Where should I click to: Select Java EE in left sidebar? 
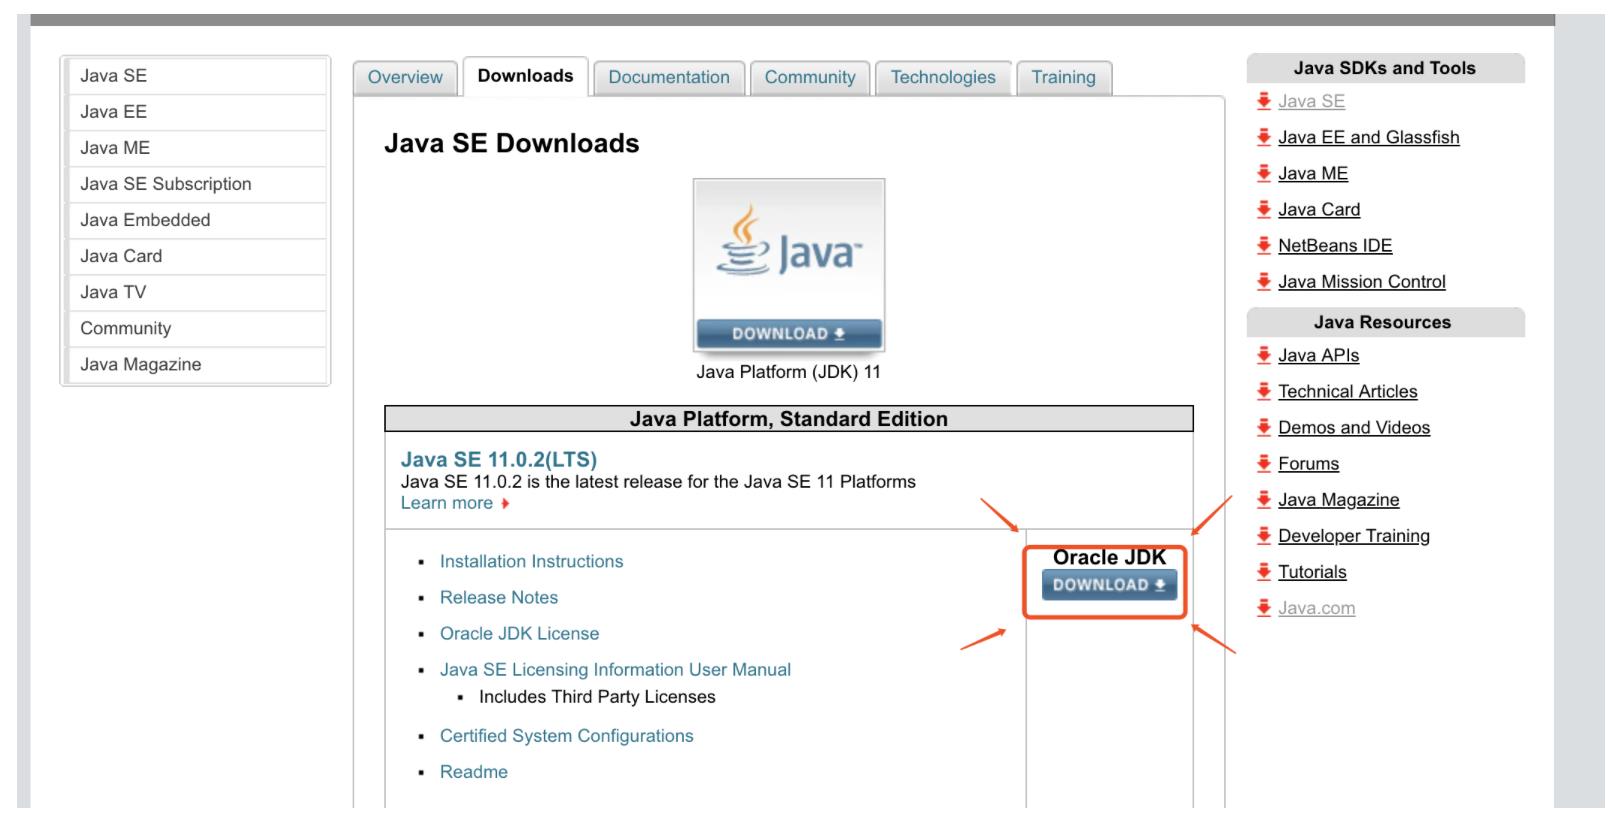pyautogui.click(x=197, y=112)
